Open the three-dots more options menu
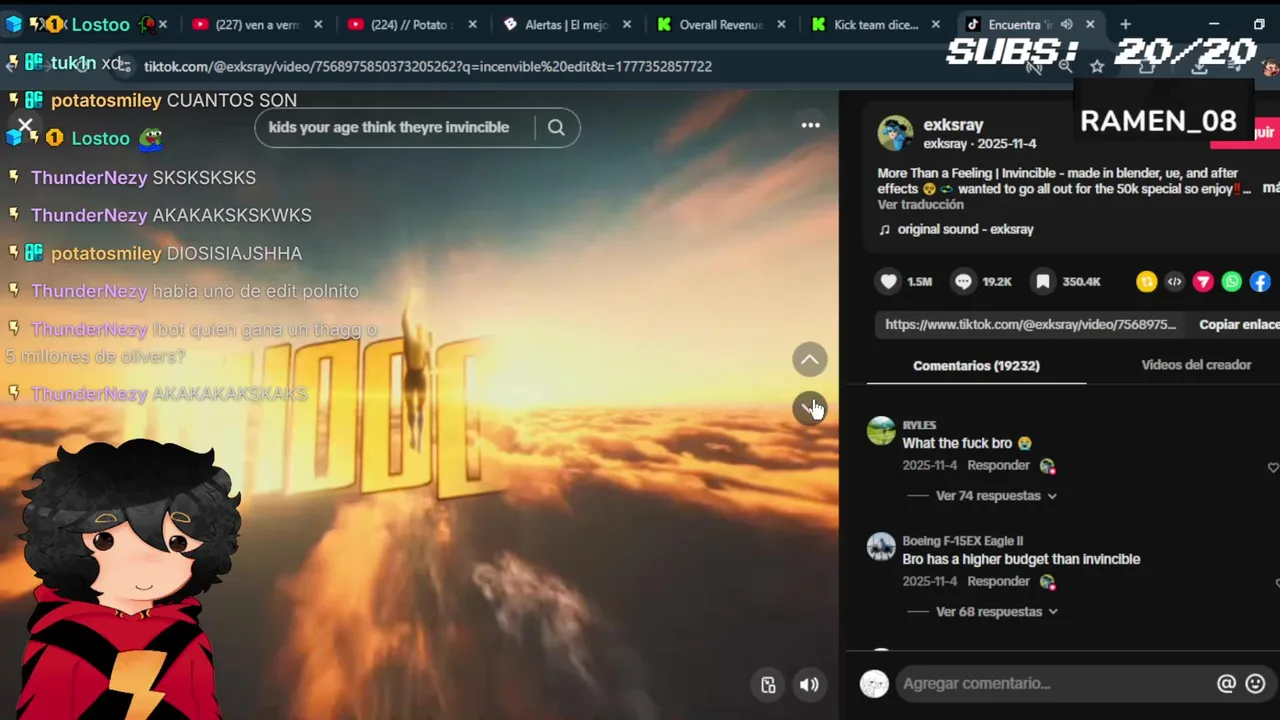This screenshot has height=720, width=1280. click(x=811, y=125)
